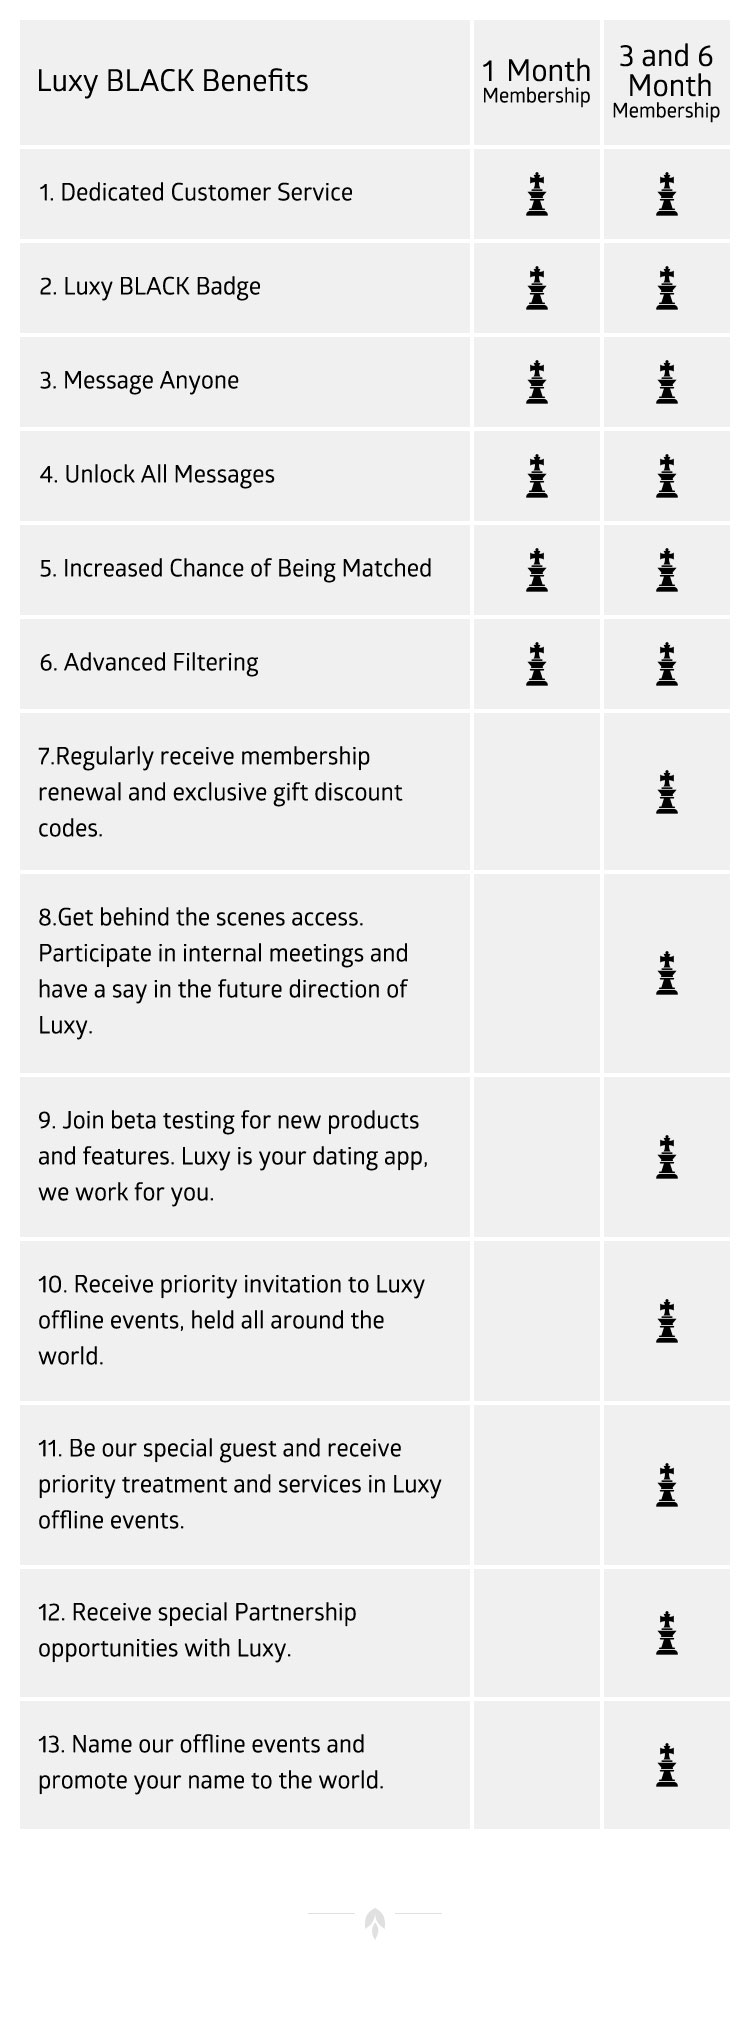Click king icon in special guest row
This screenshot has height=2020, width=750.
coord(667,1485)
